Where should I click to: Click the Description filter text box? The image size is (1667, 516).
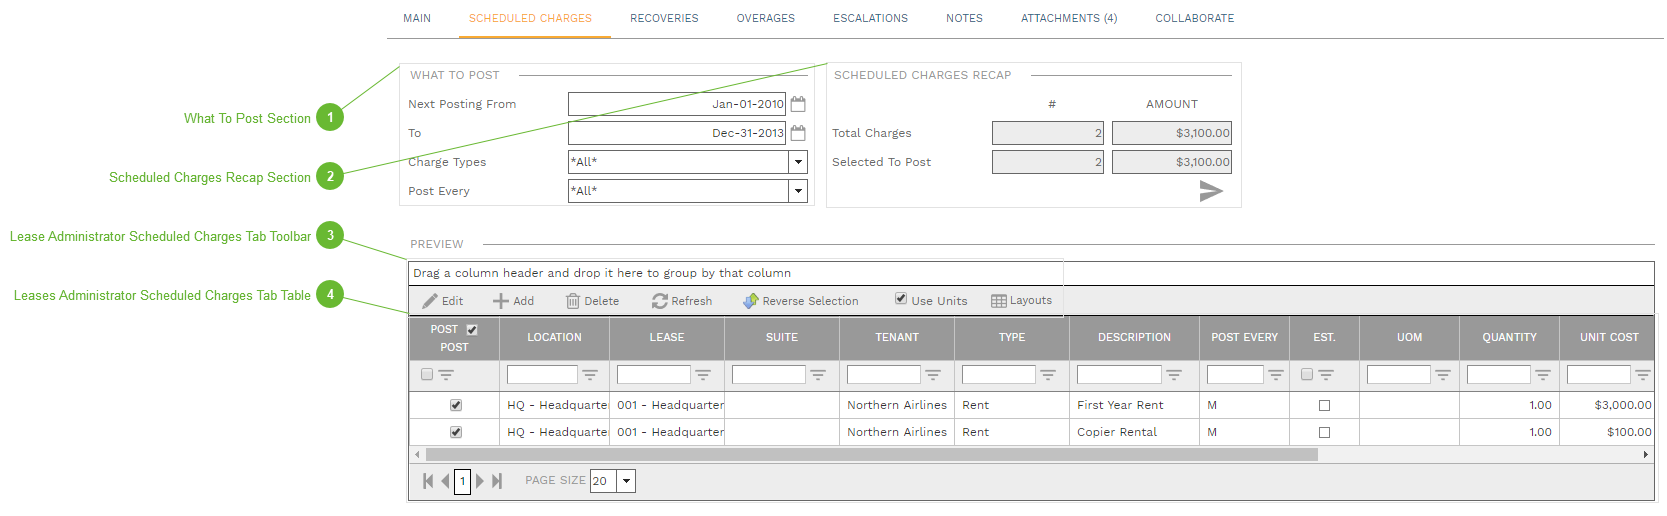click(1119, 375)
